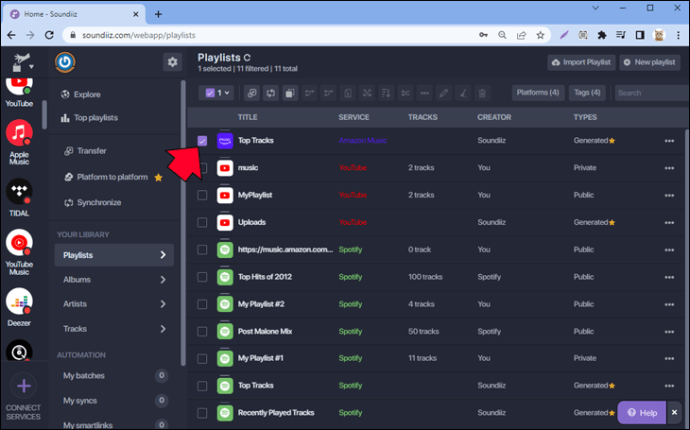Click the playlist Search field

click(x=652, y=93)
